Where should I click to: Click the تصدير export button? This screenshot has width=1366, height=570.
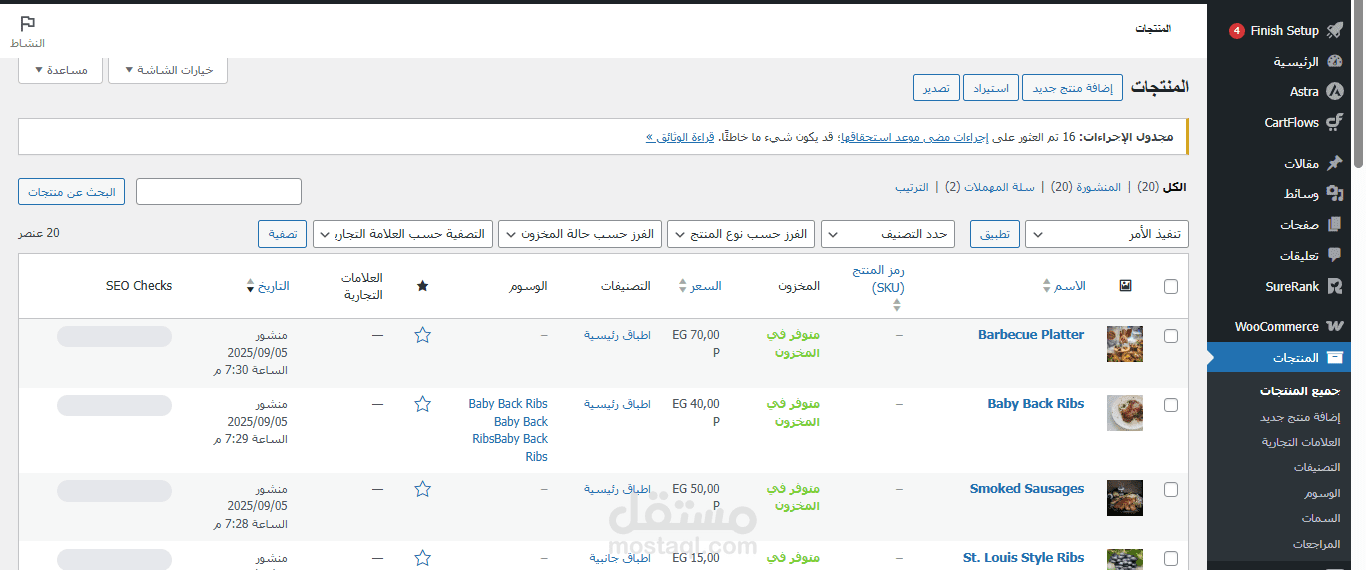click(936, 88)
